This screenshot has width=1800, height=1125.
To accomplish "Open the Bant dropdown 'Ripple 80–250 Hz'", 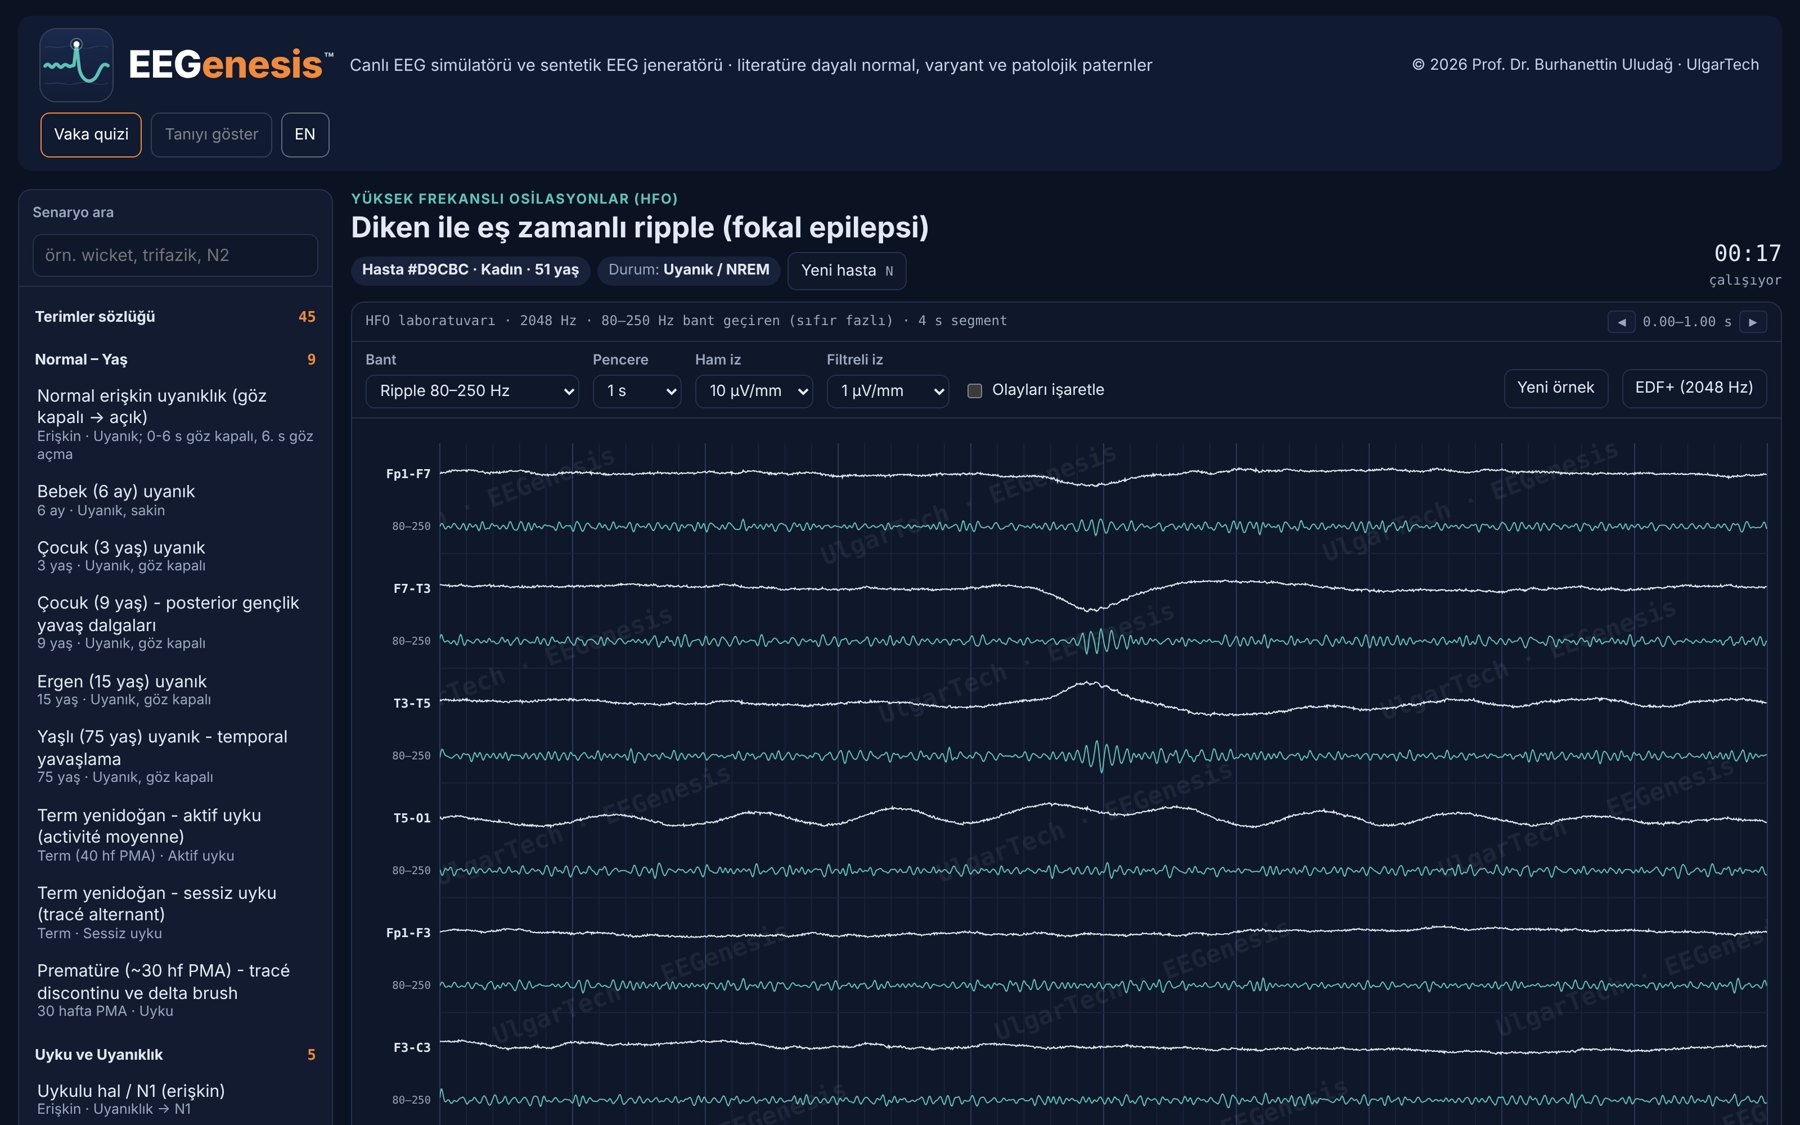I will (472, 391).
